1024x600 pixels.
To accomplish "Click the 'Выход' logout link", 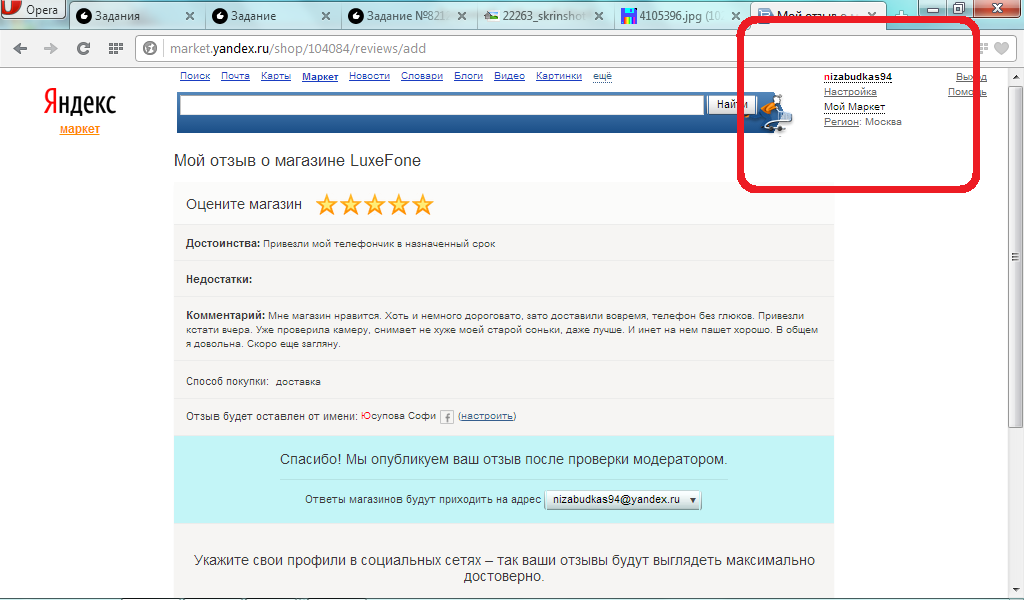I will click(971, 76).
